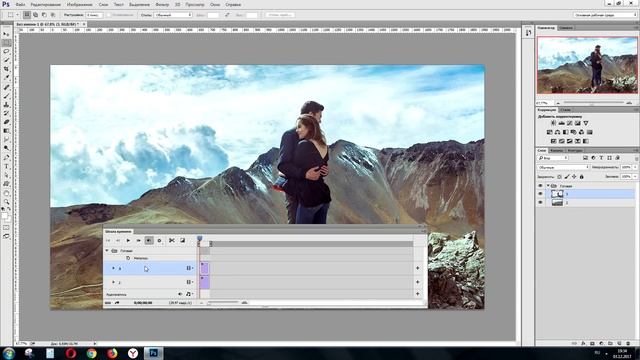Select the purple clip on selected track
This screenshot has height=360, width=640.
(x=204, y=268)
